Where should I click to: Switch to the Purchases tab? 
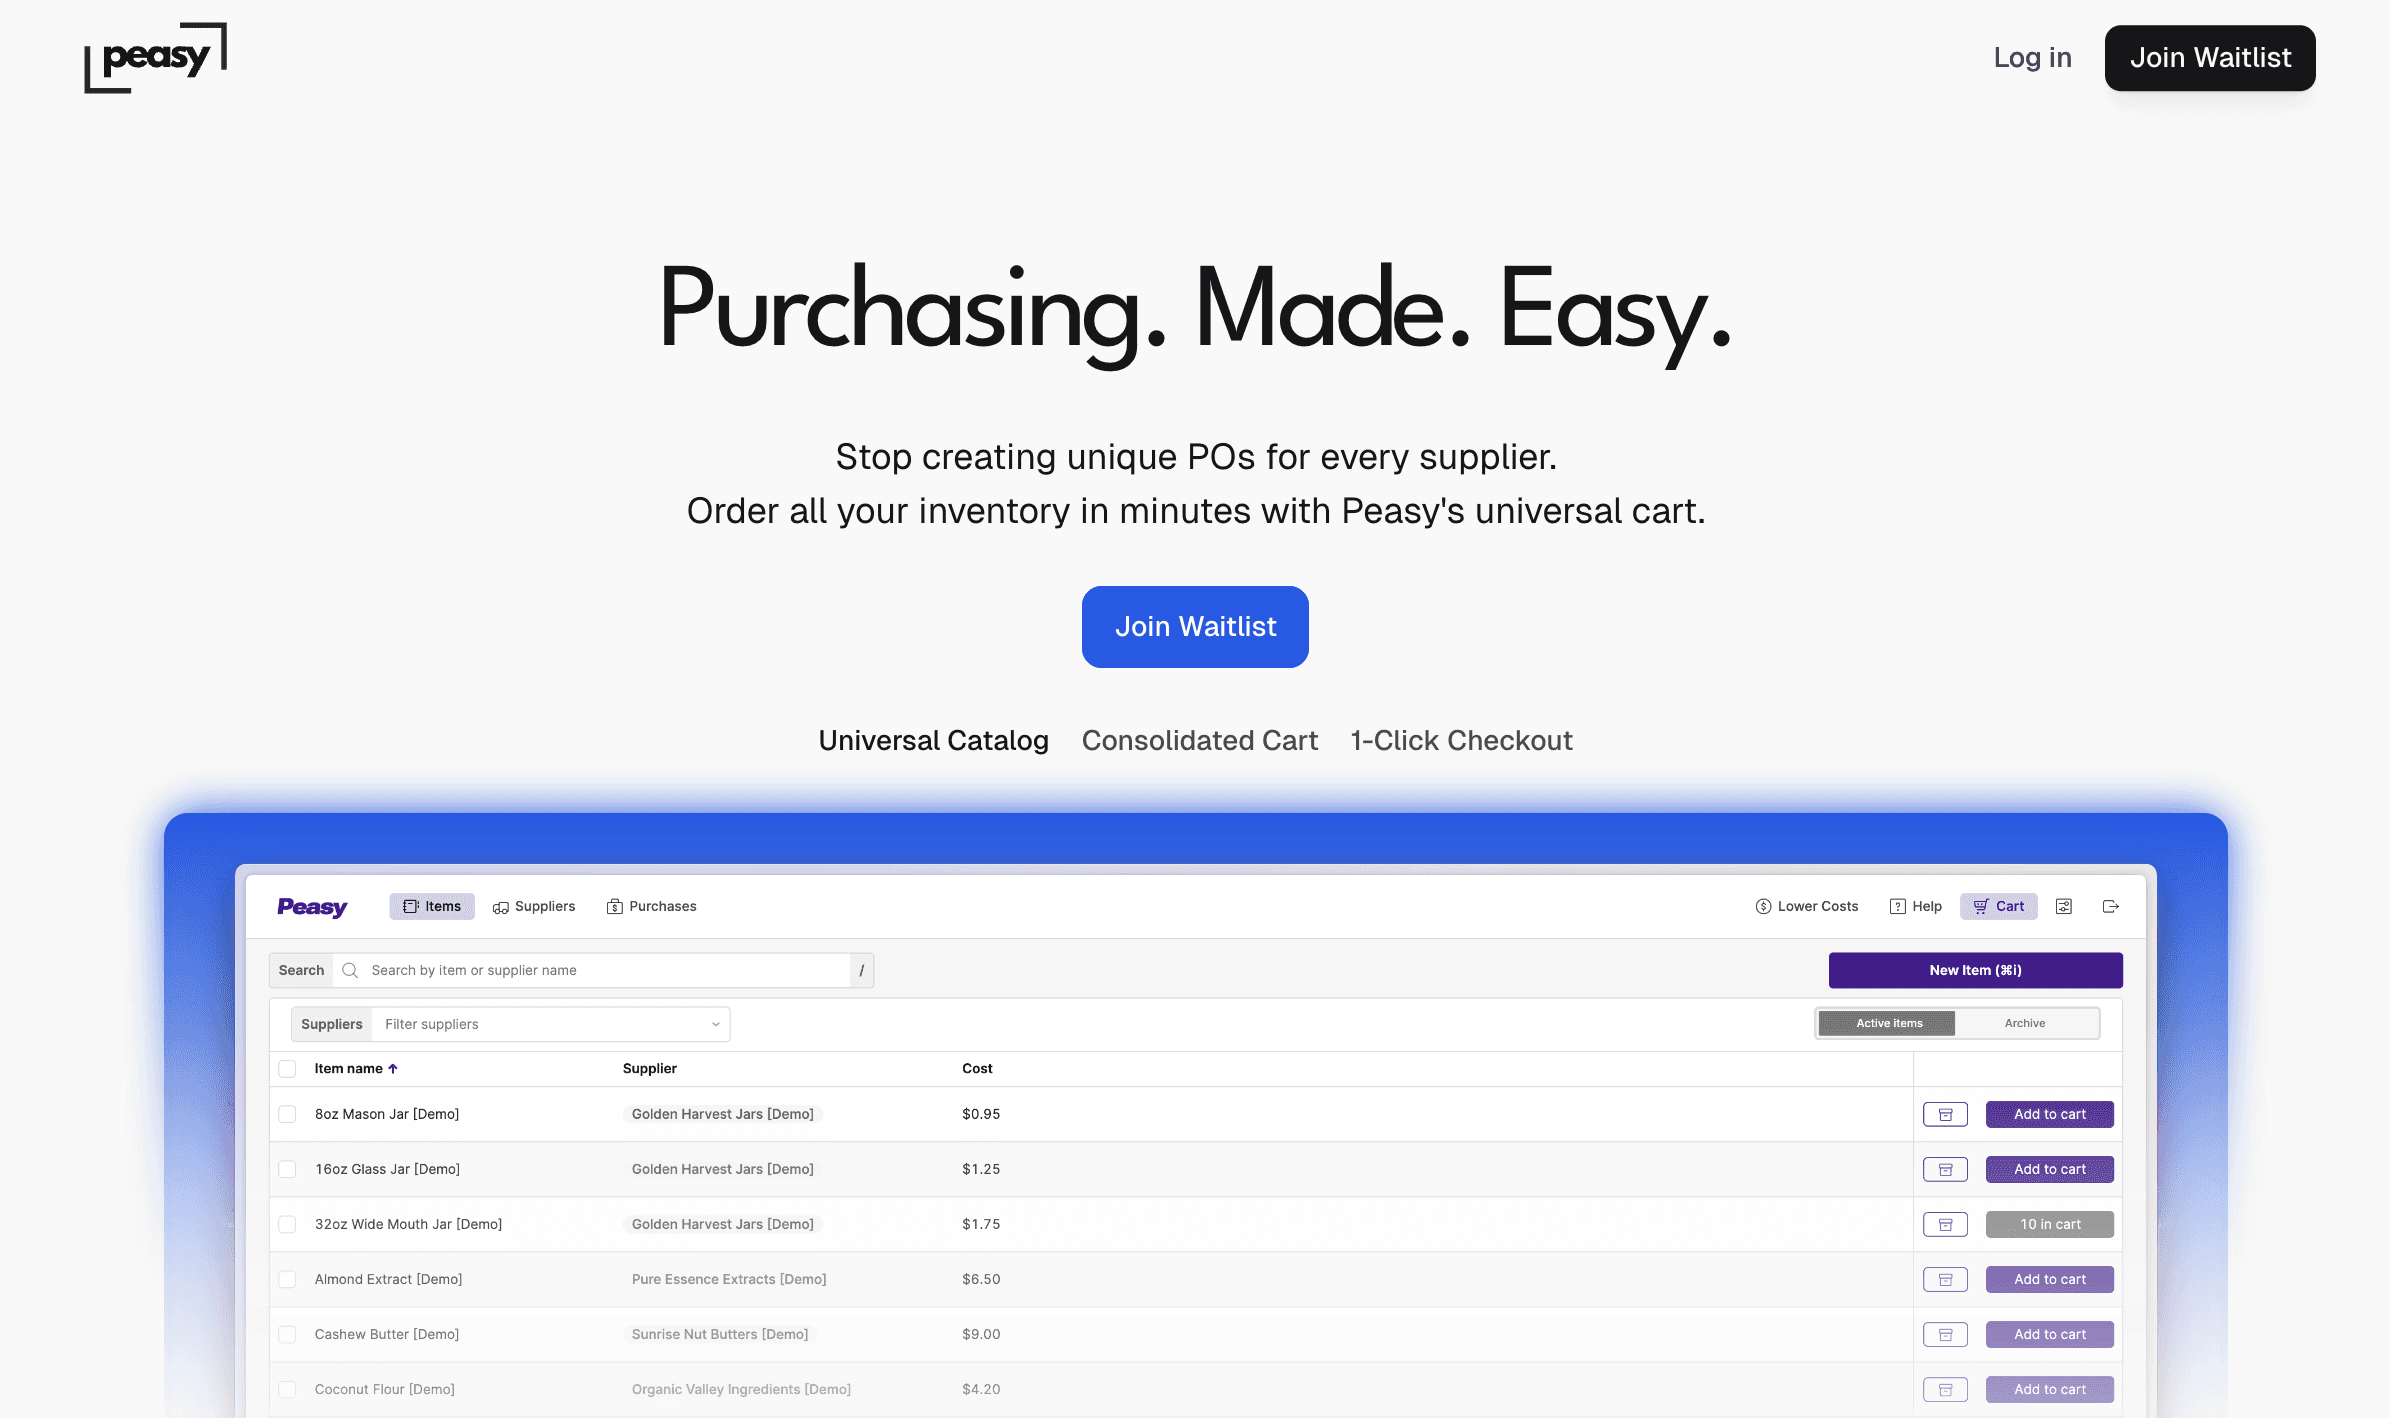pyautogui.click(x=651, y=906)
